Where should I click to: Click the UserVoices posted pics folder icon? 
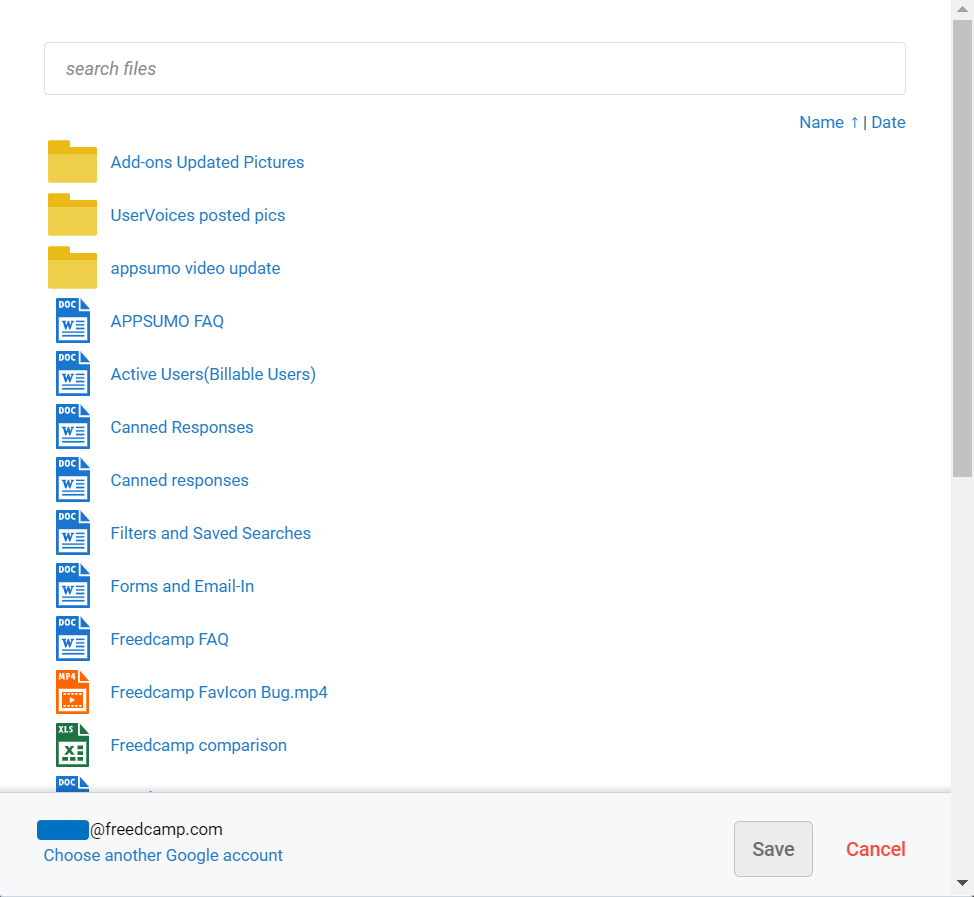72,215
